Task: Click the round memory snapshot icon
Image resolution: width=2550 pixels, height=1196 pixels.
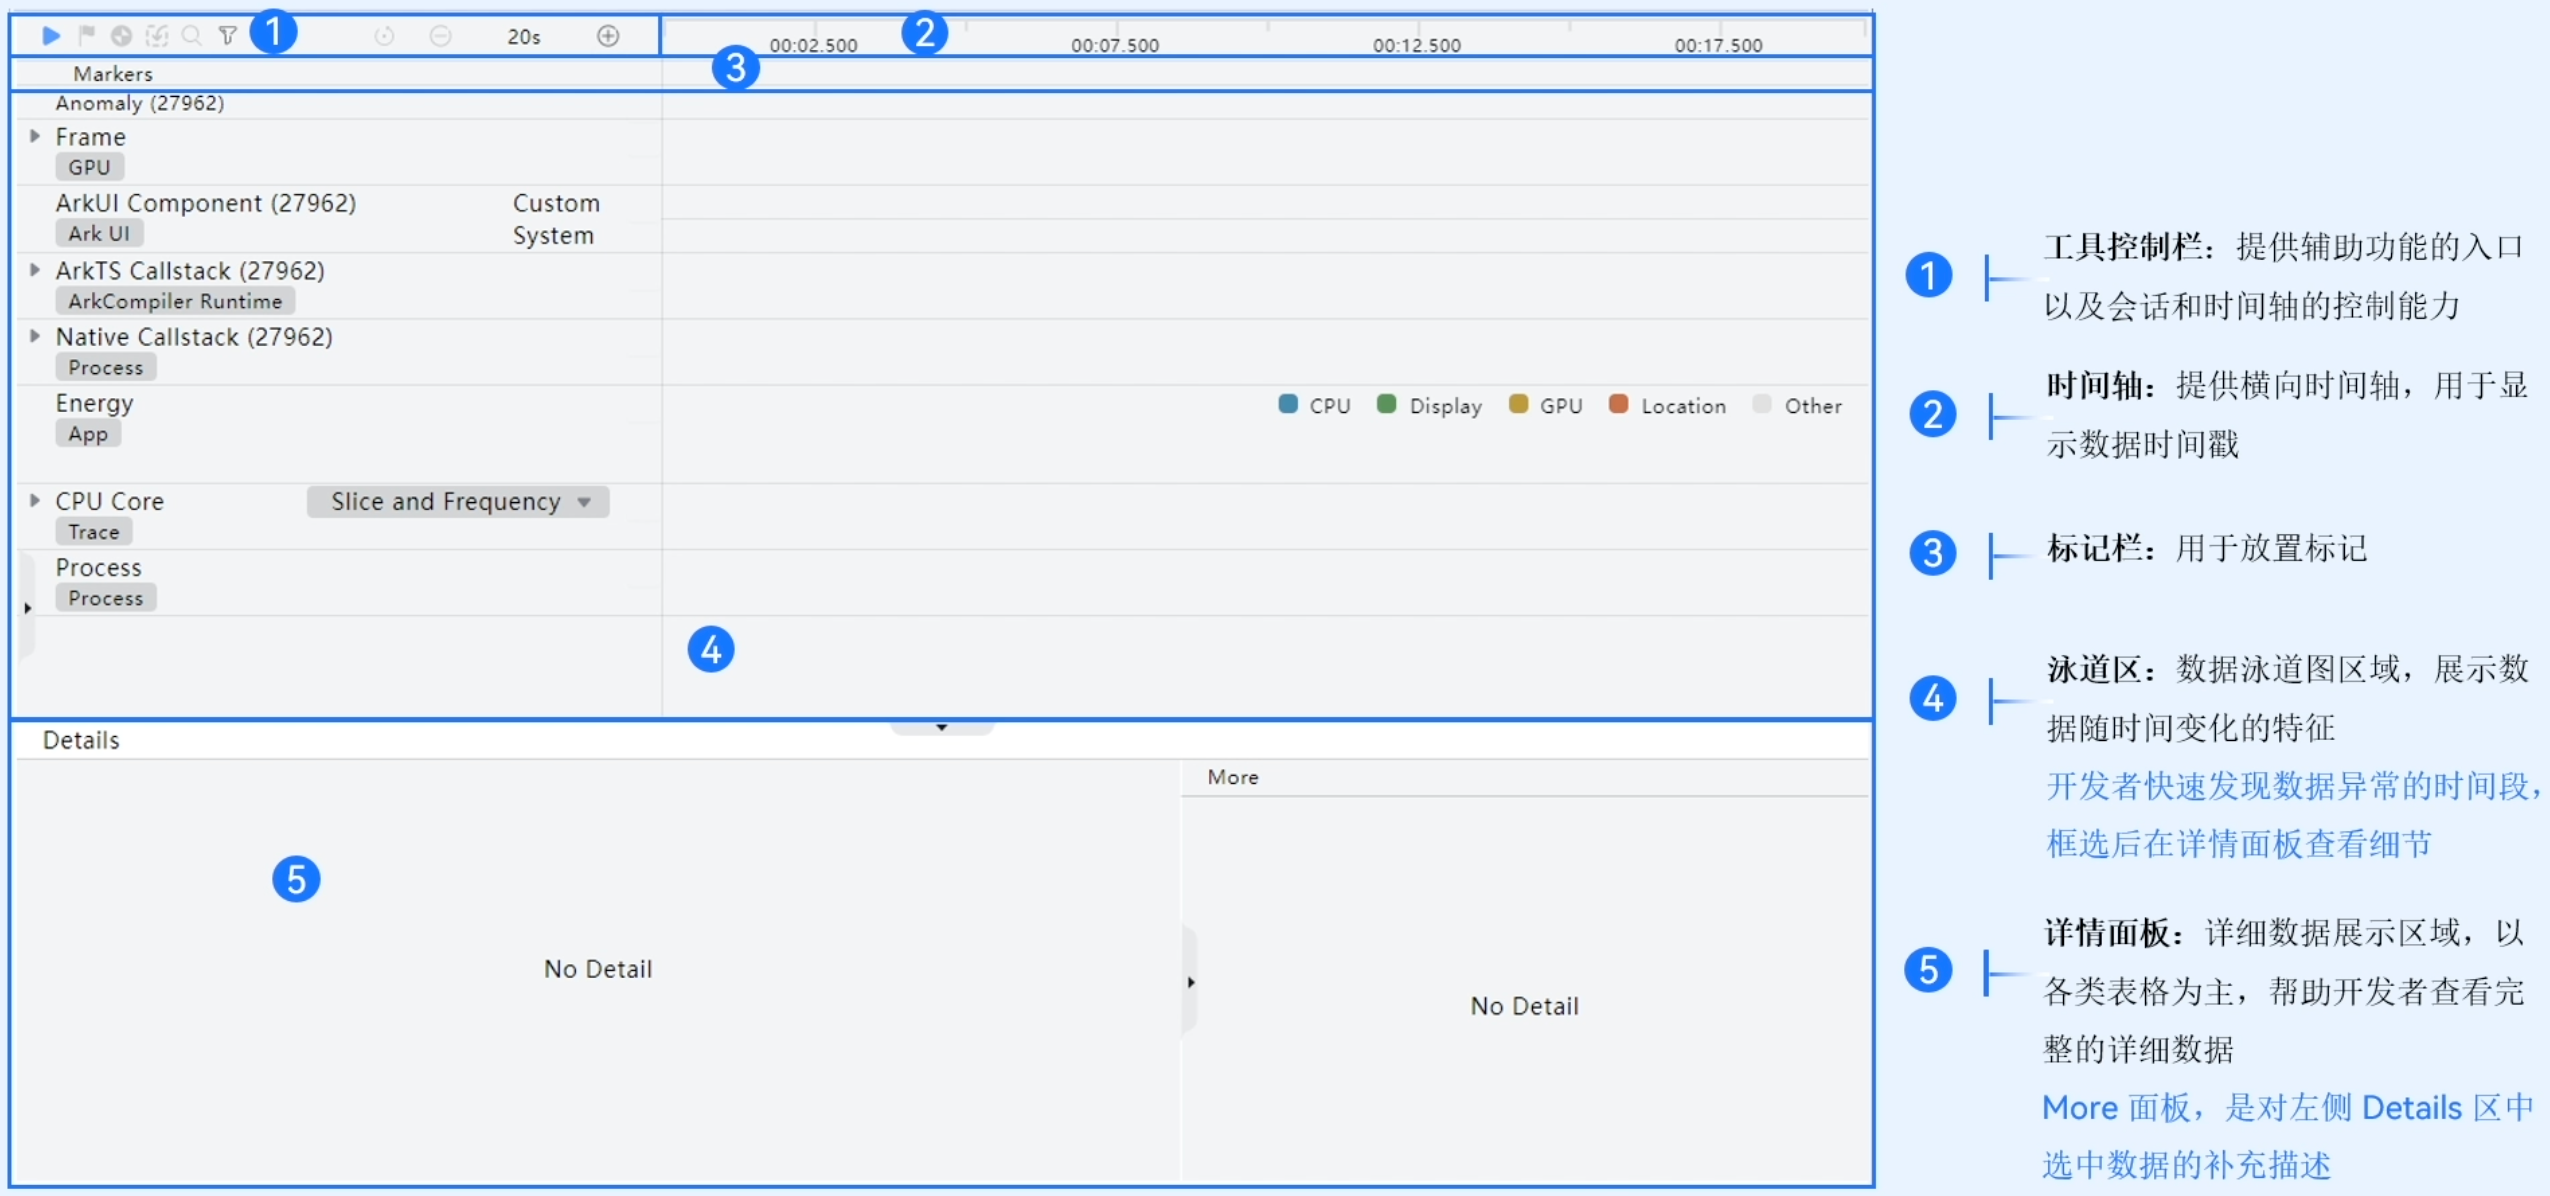Action: 121,36
